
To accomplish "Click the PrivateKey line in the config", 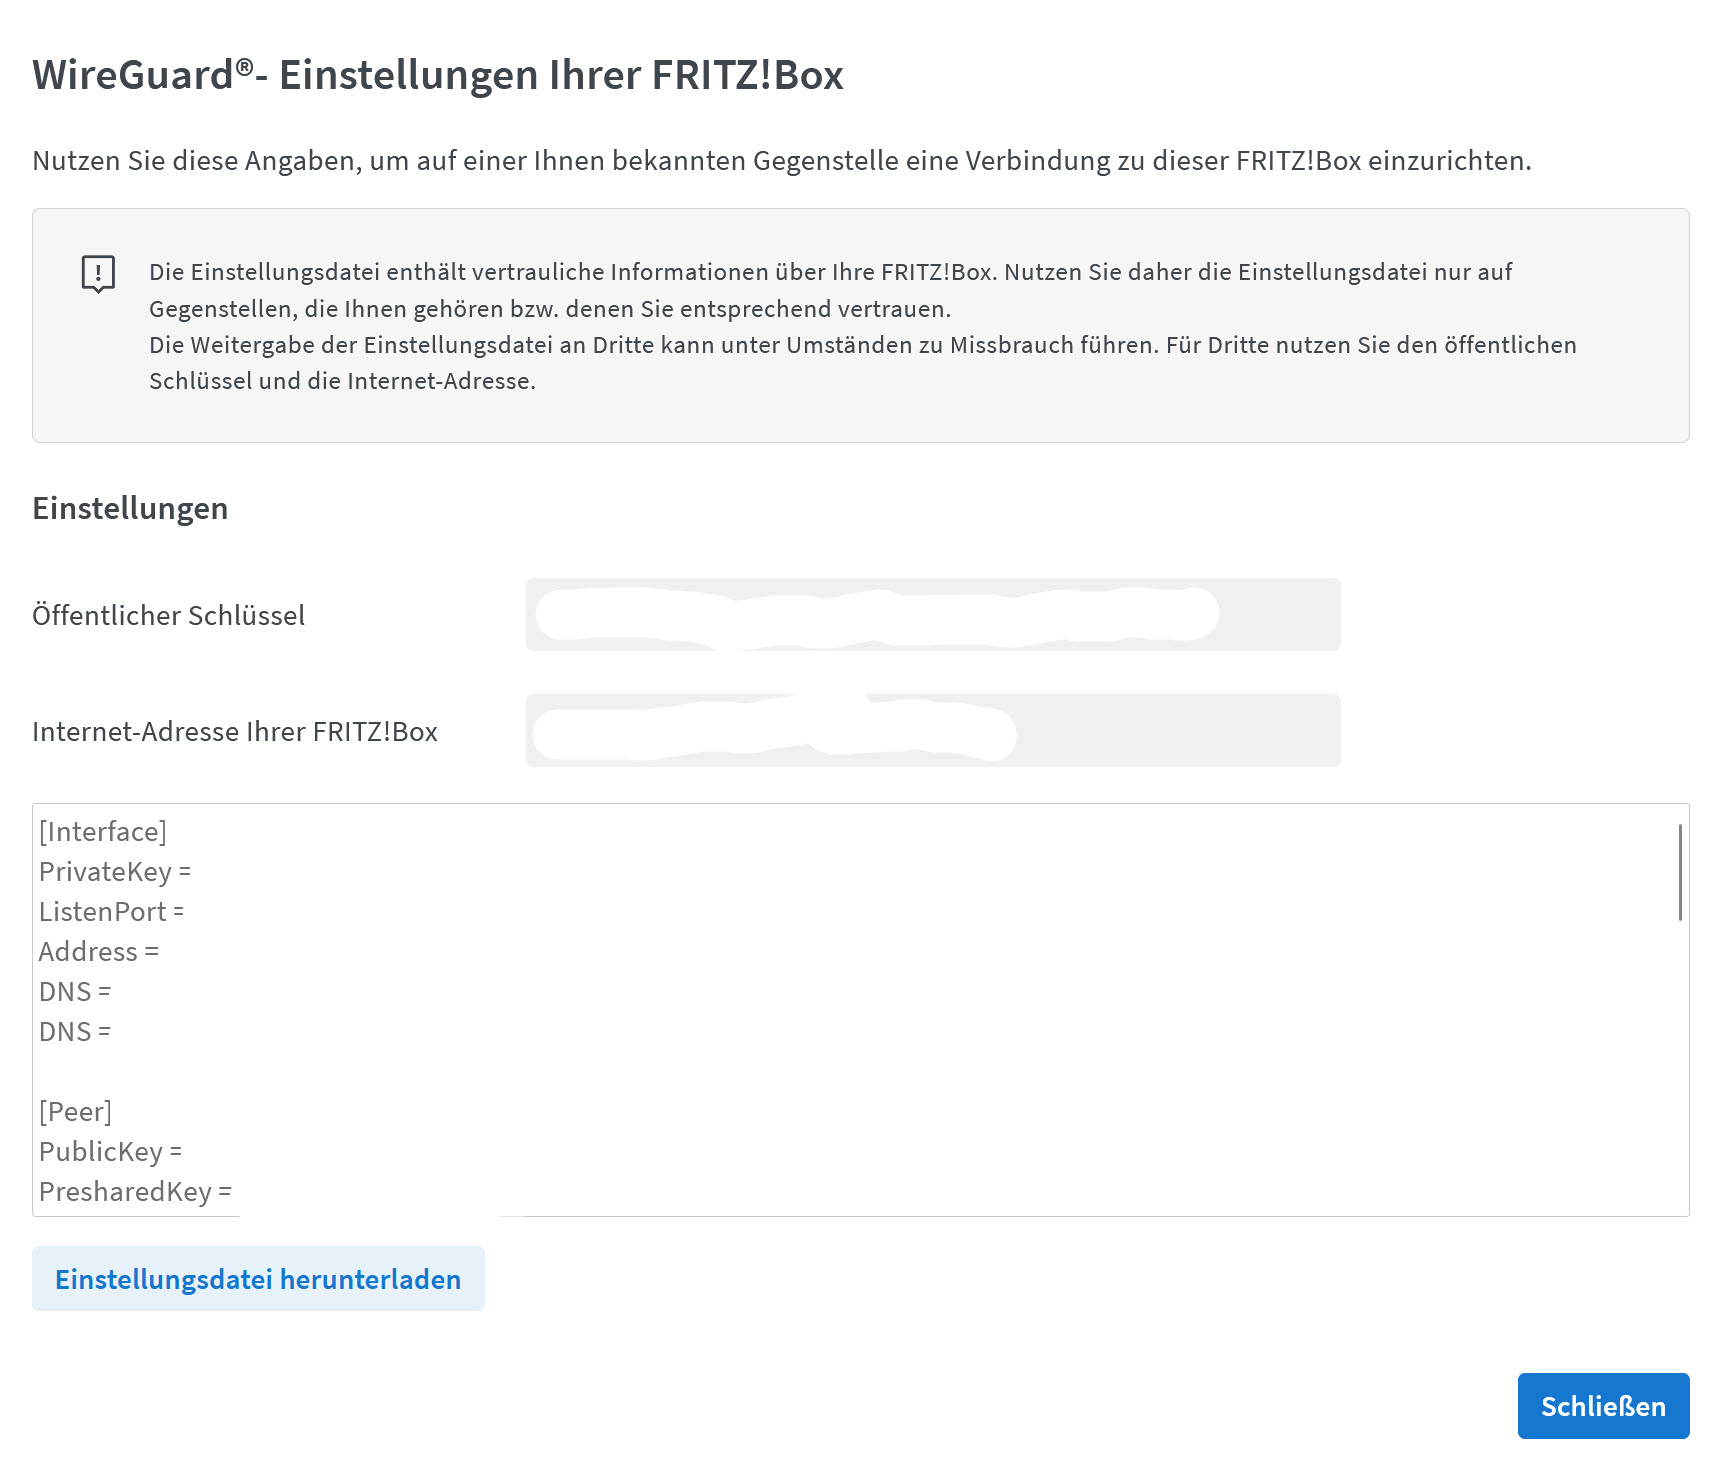I will click(115, 872).
